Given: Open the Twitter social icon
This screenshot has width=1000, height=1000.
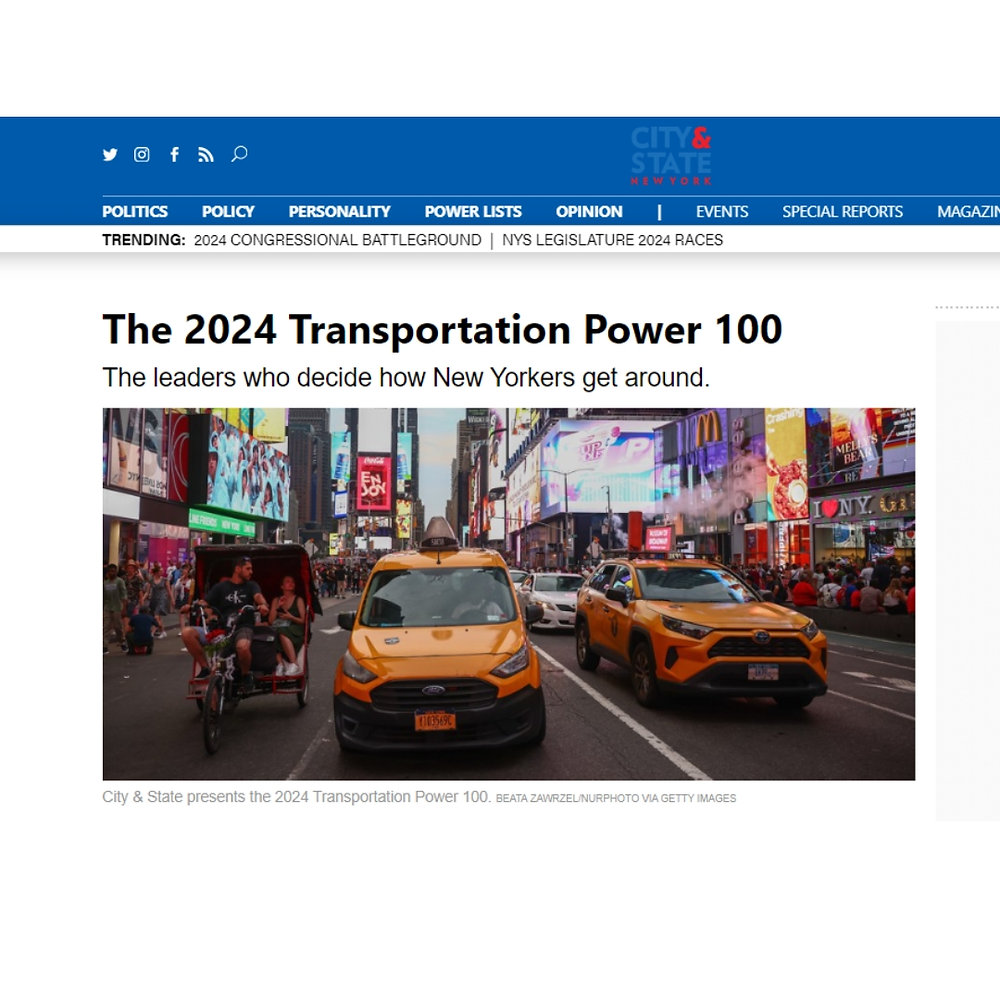Looking at the screenshot, I should 110,155.
